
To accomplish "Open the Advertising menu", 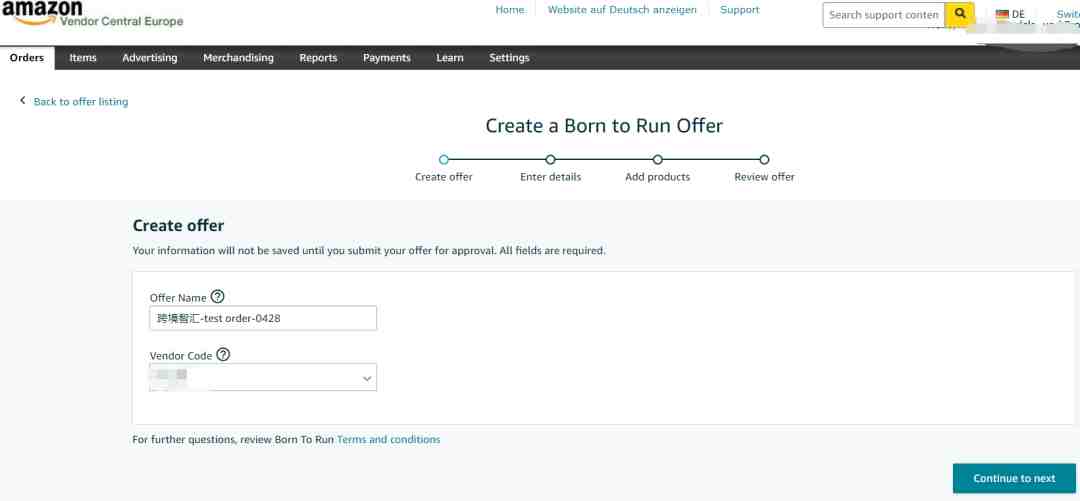I will pyautogui.click(x=149, y=58).
